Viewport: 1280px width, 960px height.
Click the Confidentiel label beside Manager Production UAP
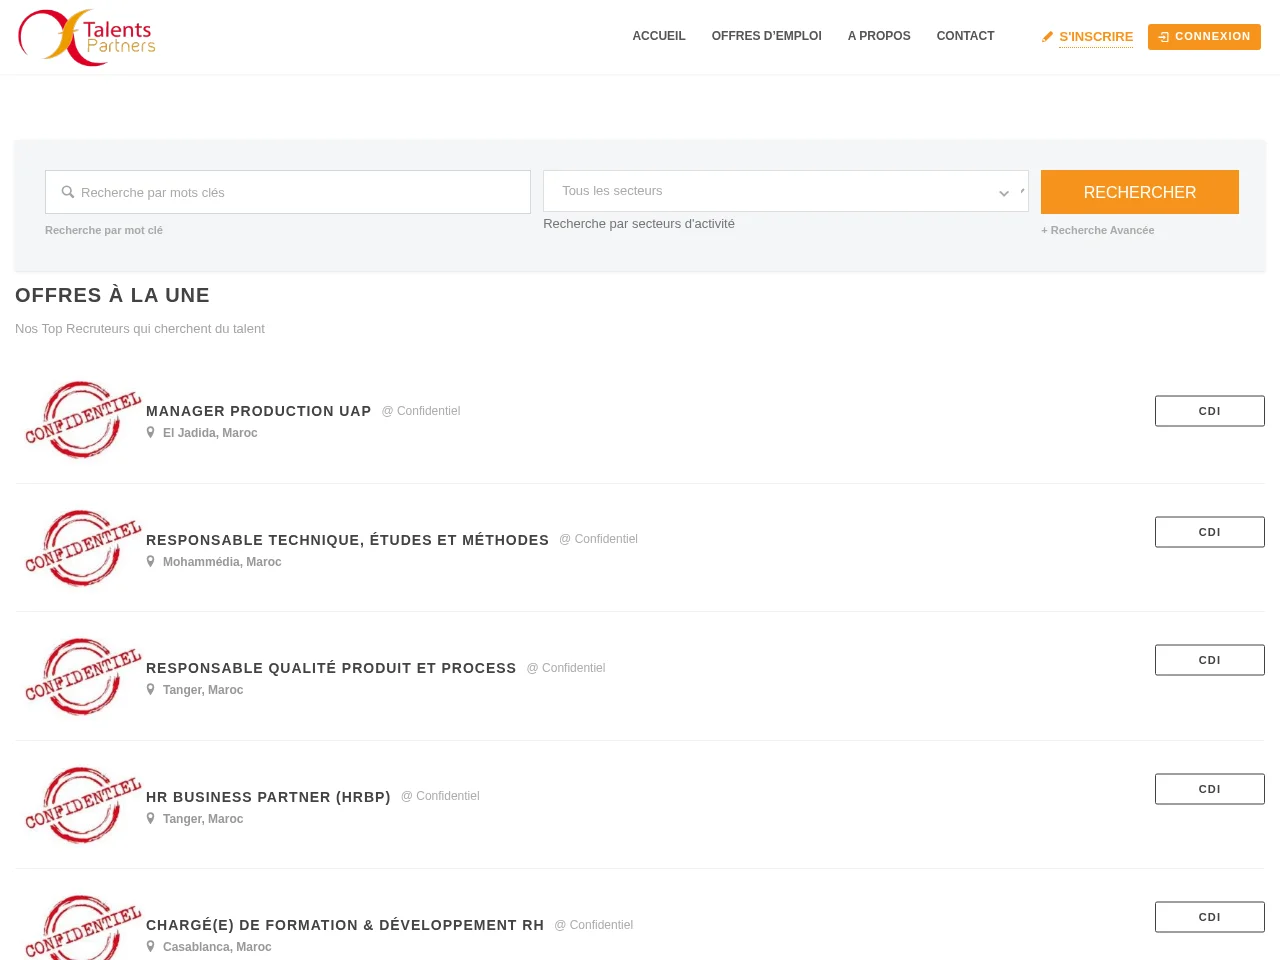[421, 411]
